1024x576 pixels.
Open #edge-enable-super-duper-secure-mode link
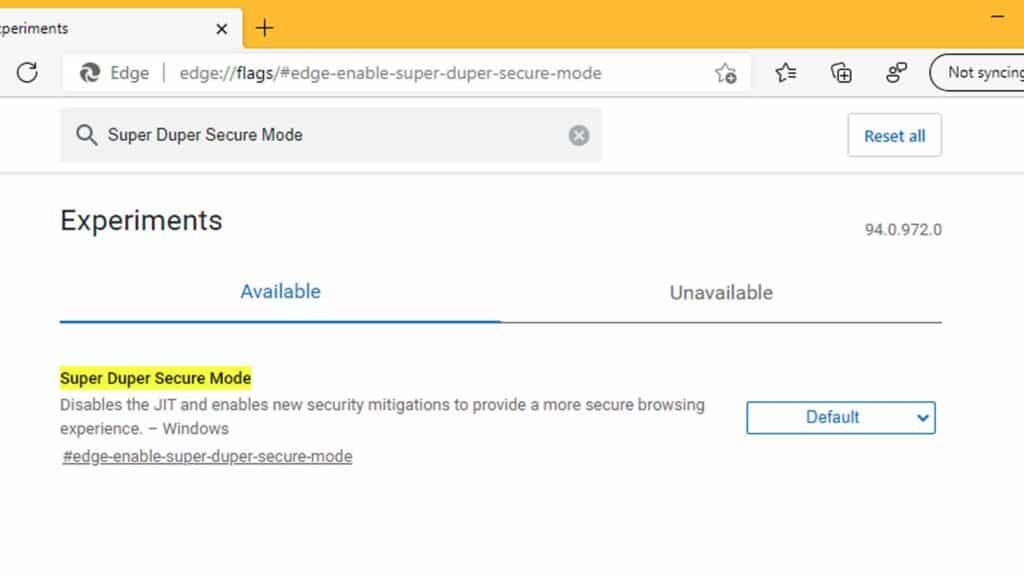(207, 456)
